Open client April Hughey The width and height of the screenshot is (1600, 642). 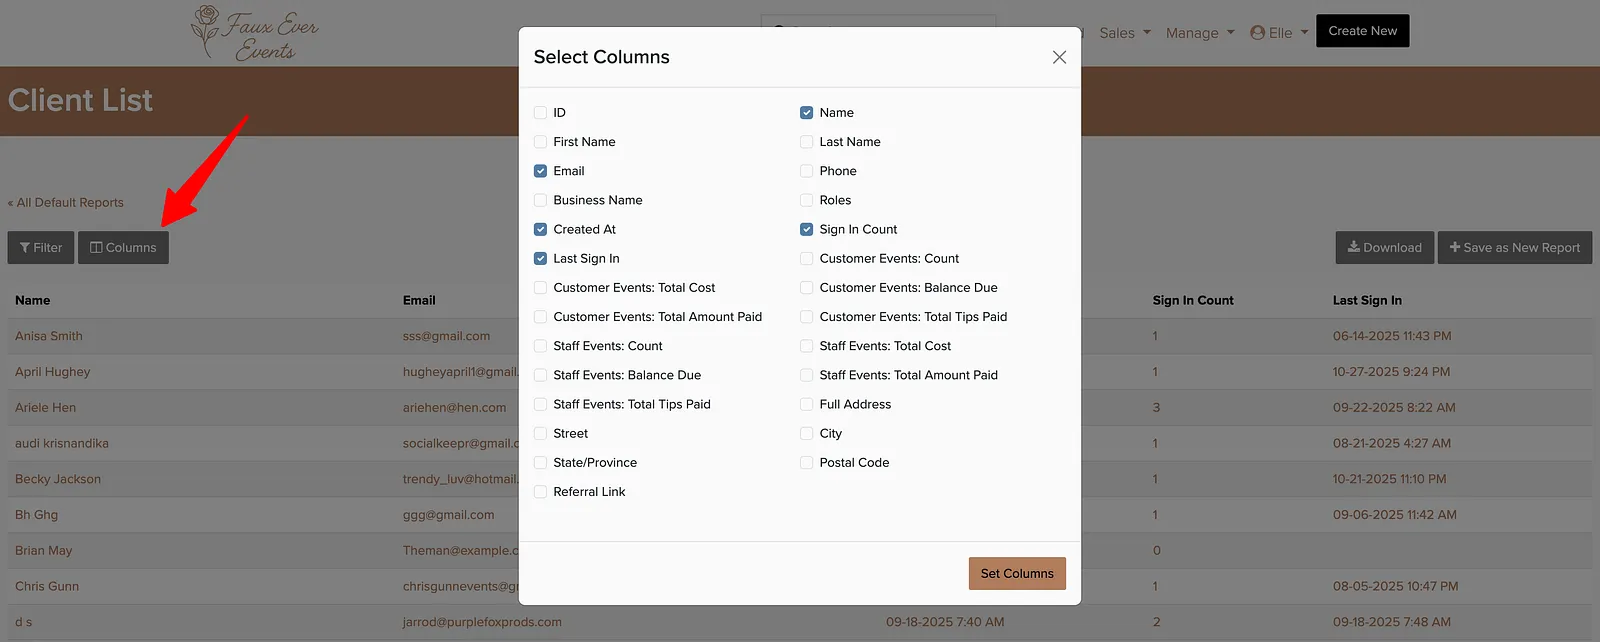[x=52, y=372]
